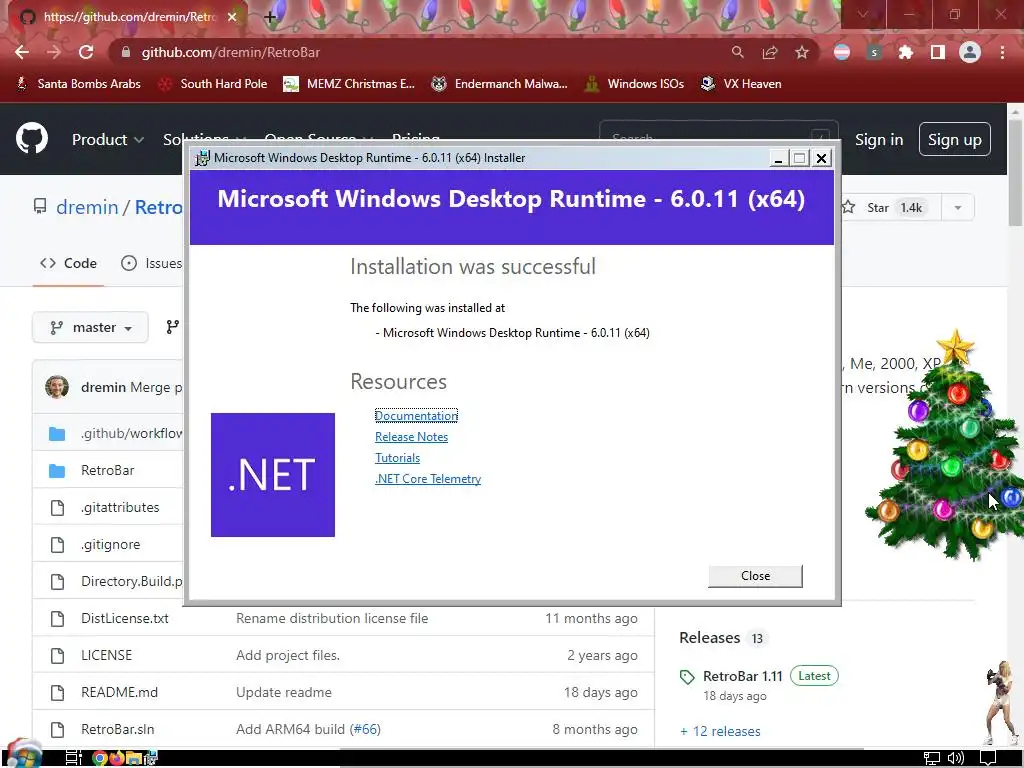Open Task View in the taskbar
Screen dimensions: 1024x768
74,758
